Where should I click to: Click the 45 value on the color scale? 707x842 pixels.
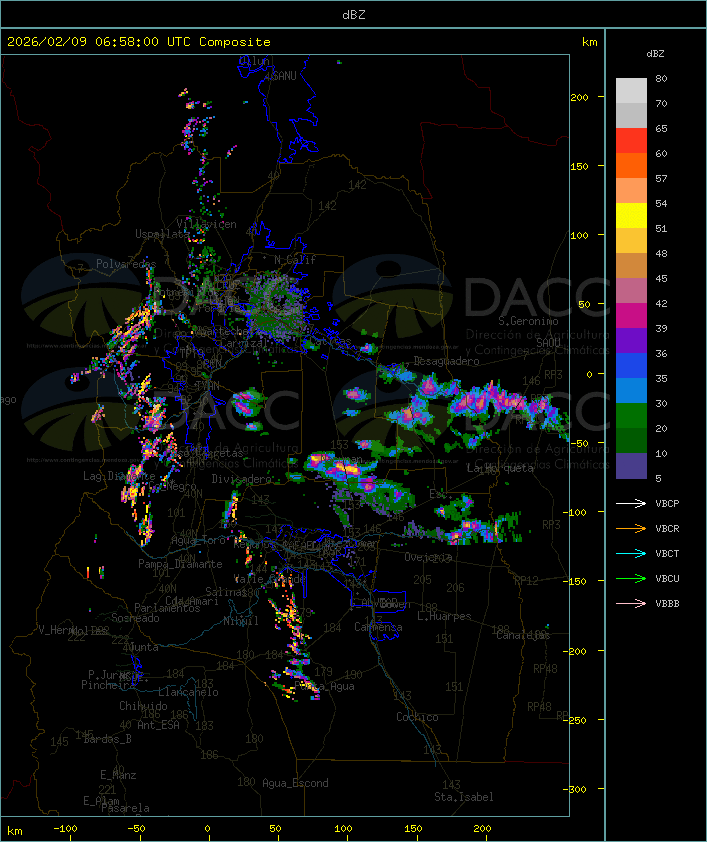pyautogui.click(x=661, y=279)
